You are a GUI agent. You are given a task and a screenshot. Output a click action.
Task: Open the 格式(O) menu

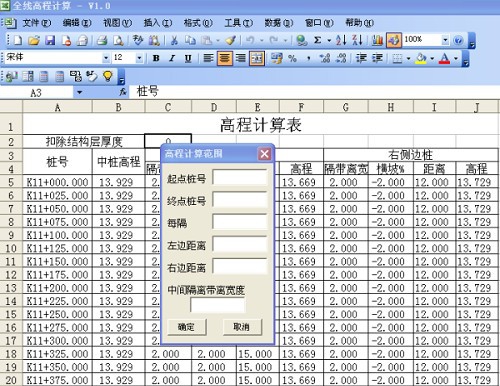pyautogui.click(x=198, y=23)
